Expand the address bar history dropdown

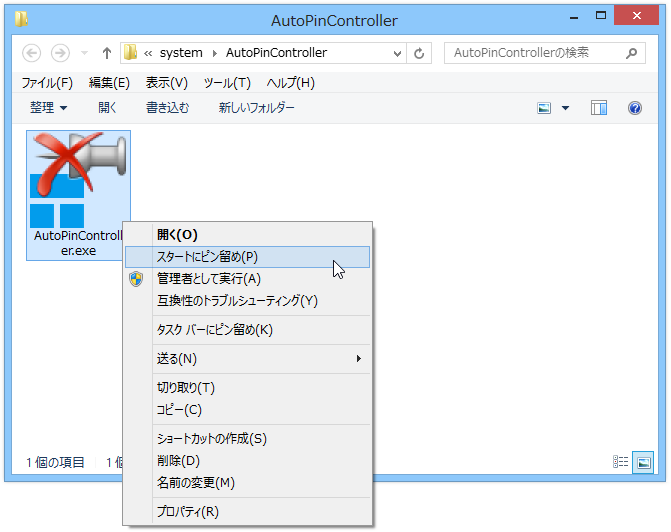(x=397, y=53)
